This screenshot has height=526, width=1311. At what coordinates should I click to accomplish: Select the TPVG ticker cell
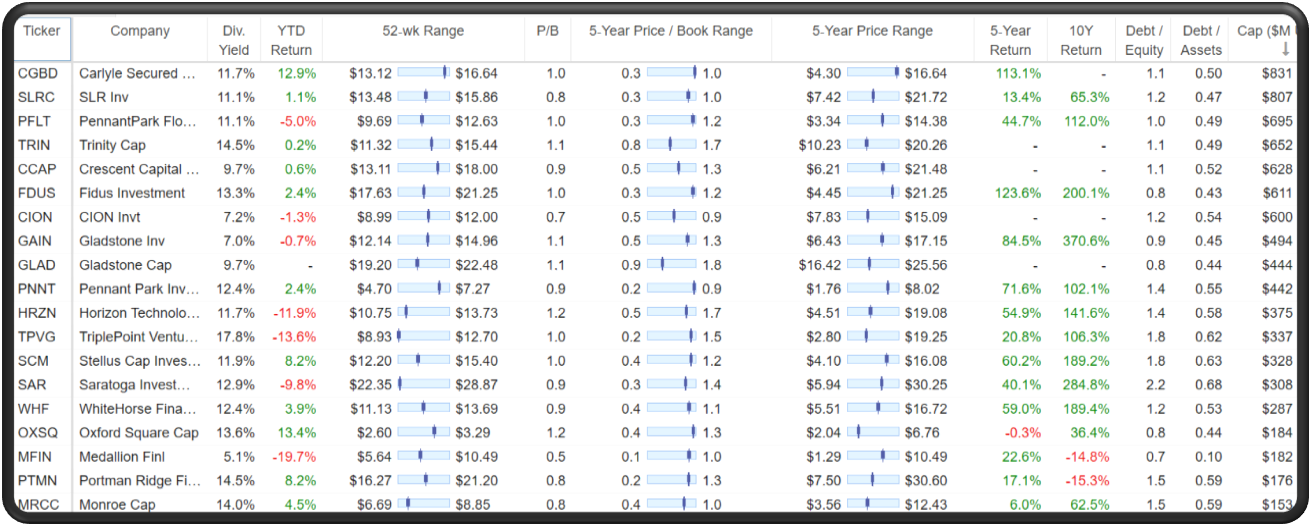tap(37, 337)
